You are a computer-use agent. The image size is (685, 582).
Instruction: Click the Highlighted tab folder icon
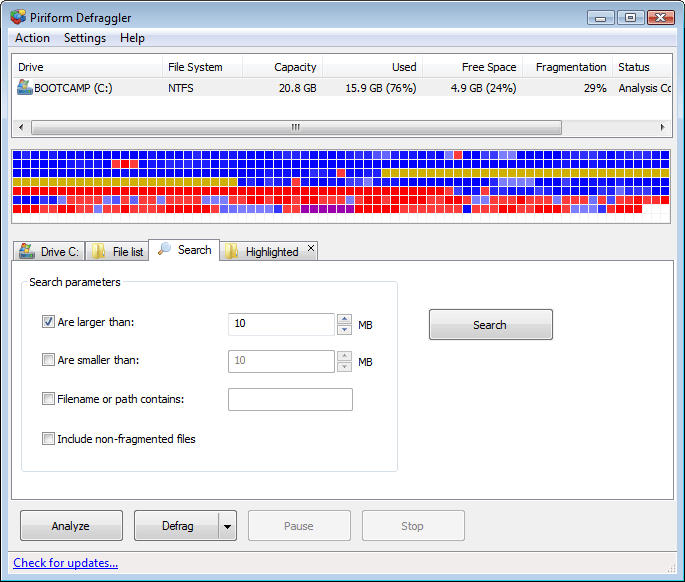pyautogui.click(x=232, y=251)
